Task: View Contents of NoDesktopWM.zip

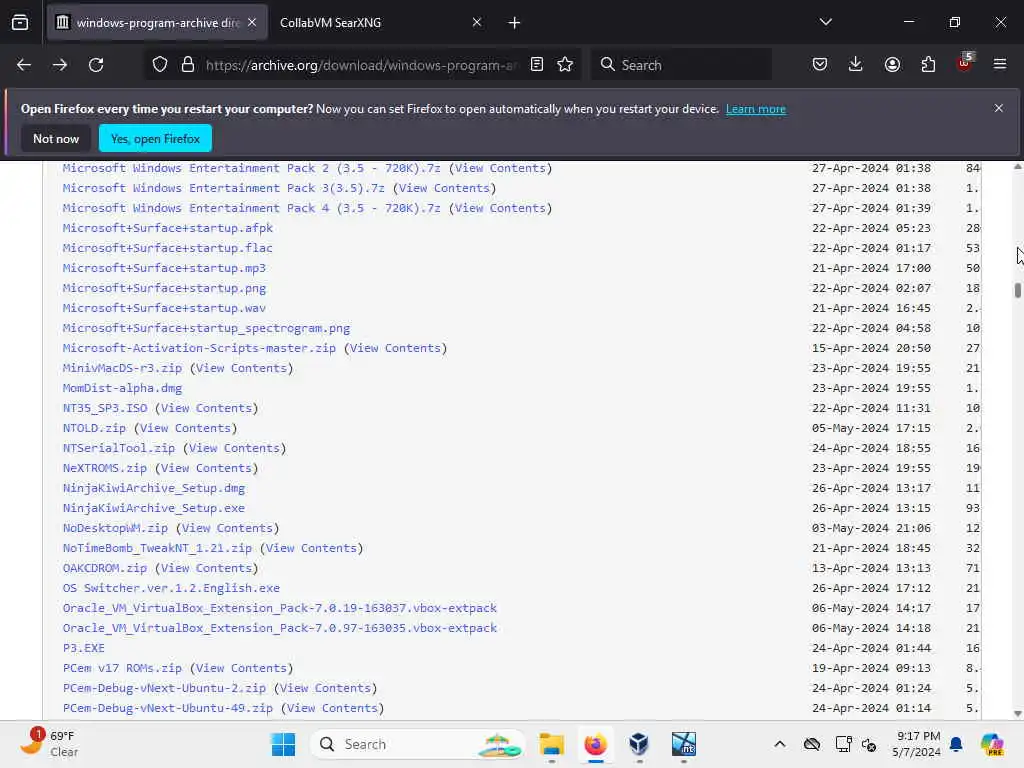Action: click(x=227, y=528)
